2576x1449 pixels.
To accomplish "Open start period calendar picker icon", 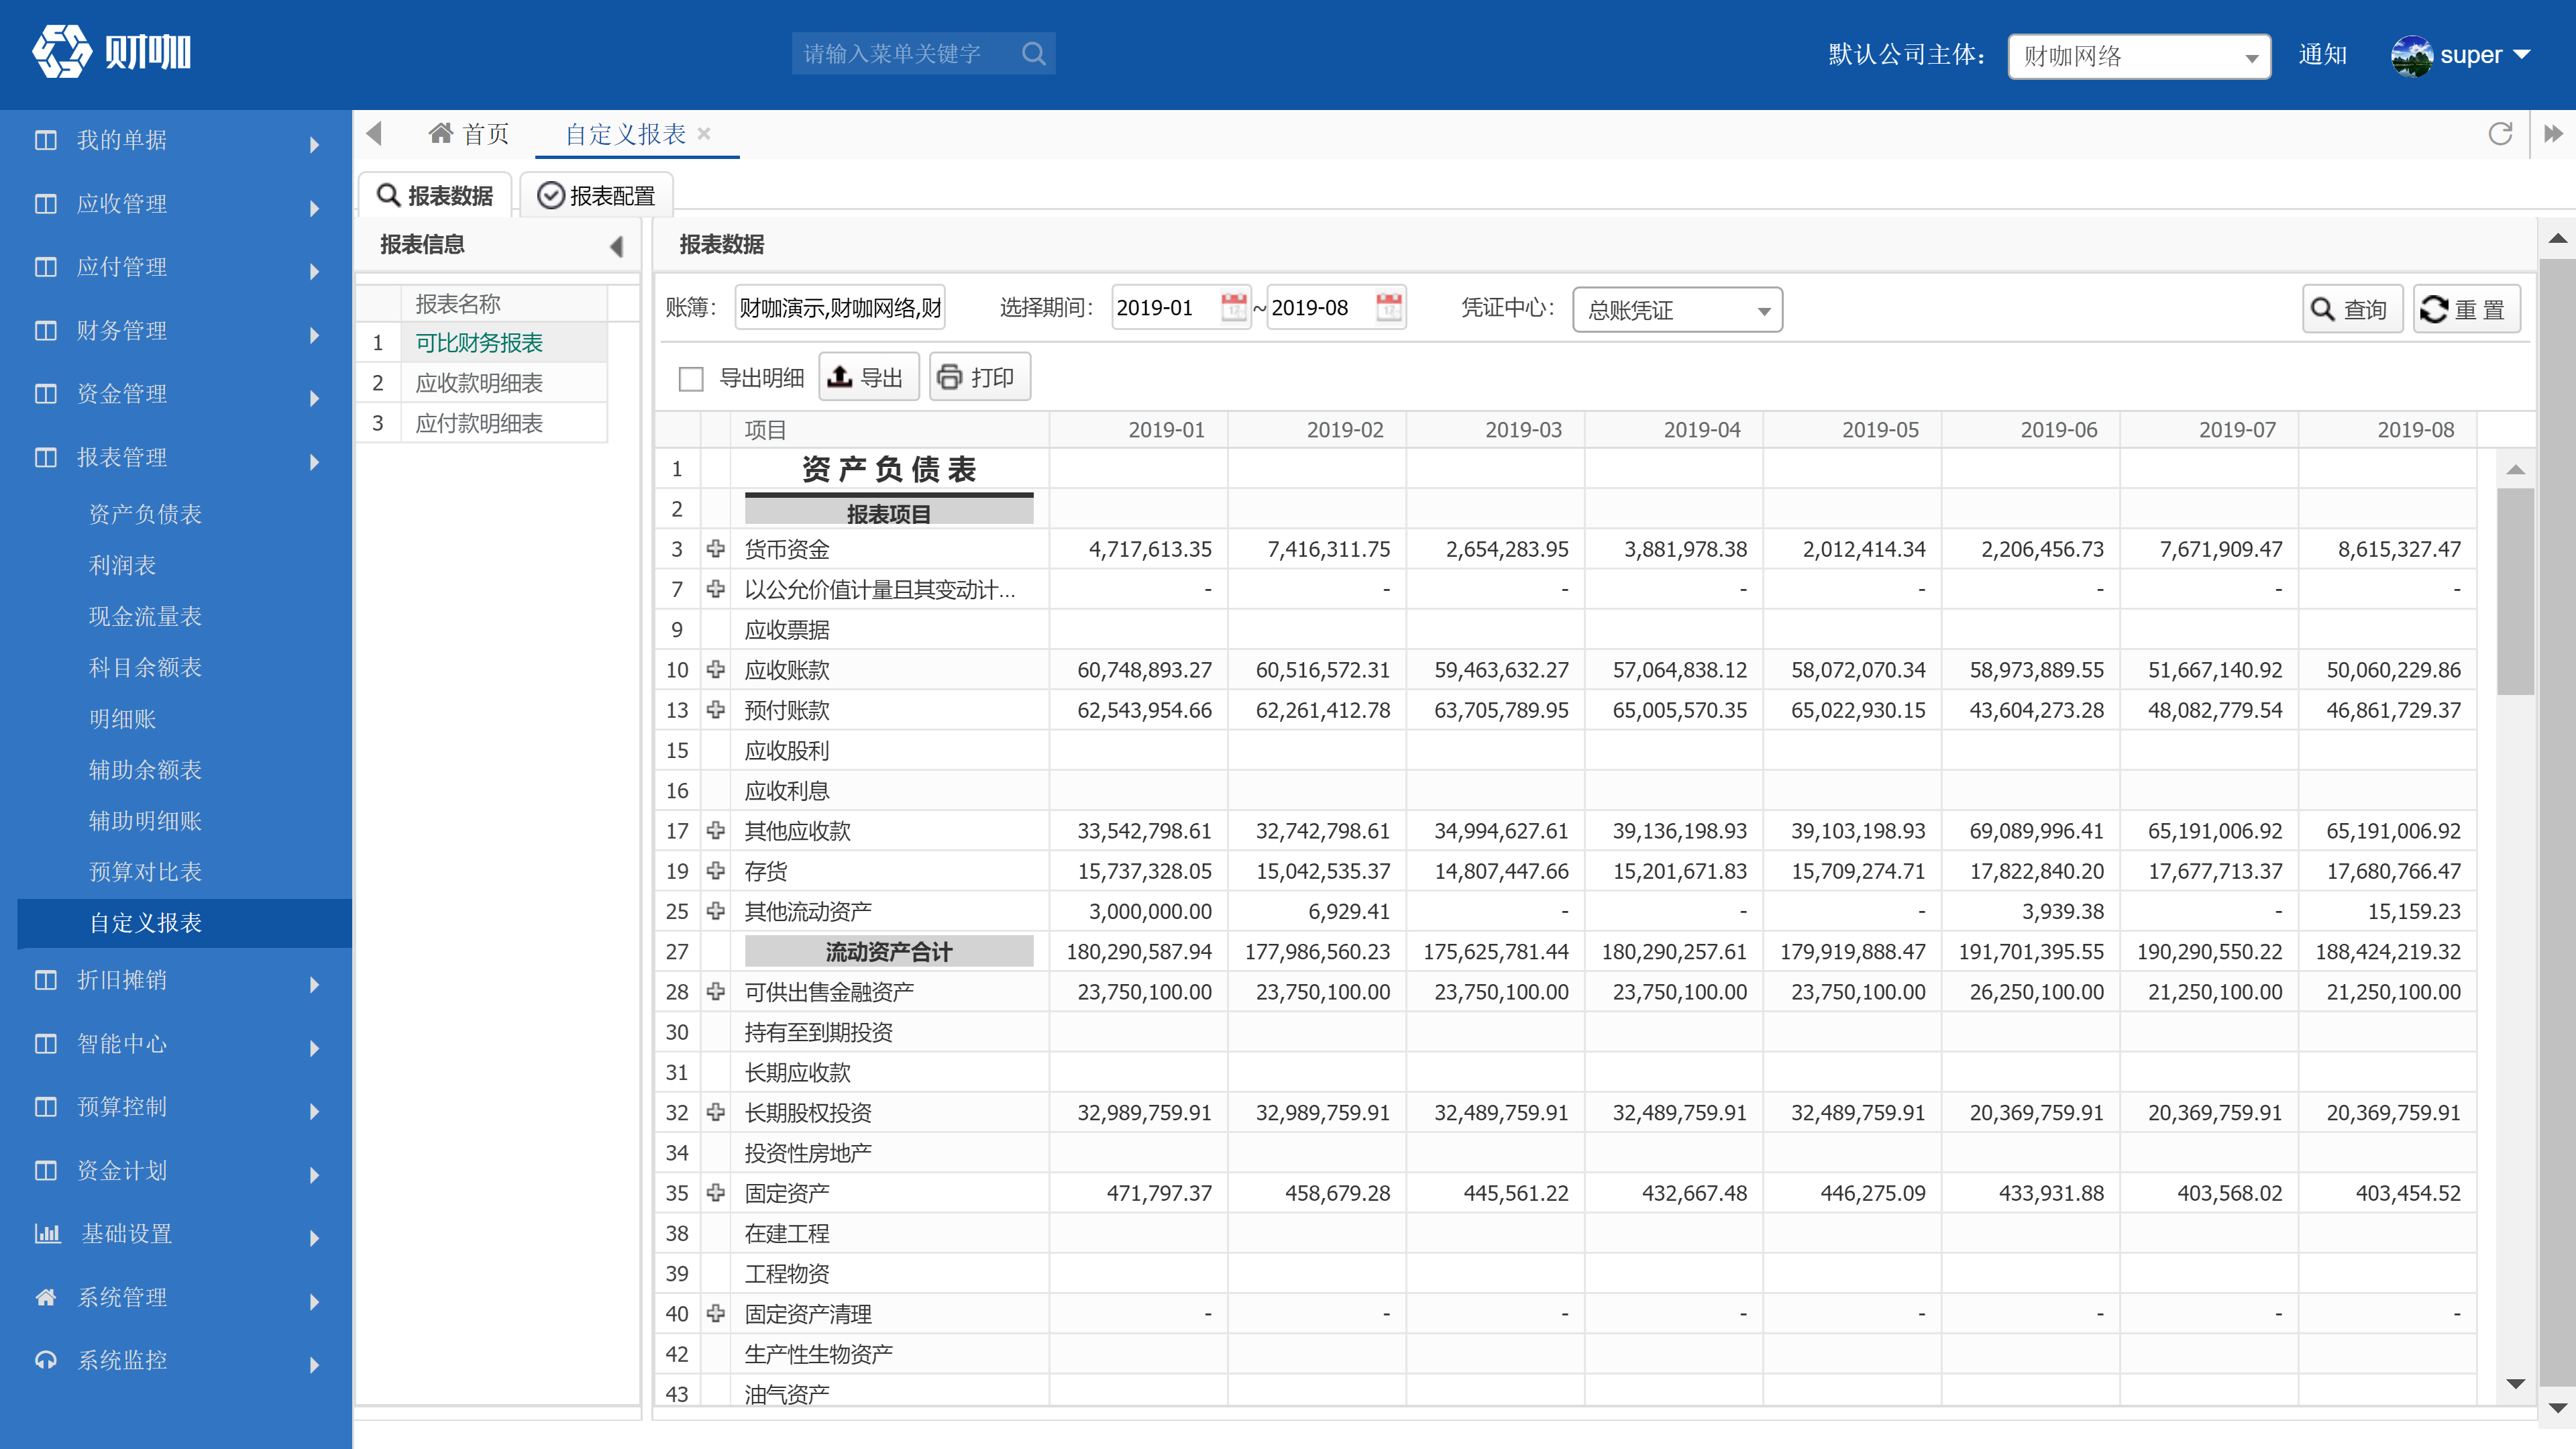I will (1234, 307).
